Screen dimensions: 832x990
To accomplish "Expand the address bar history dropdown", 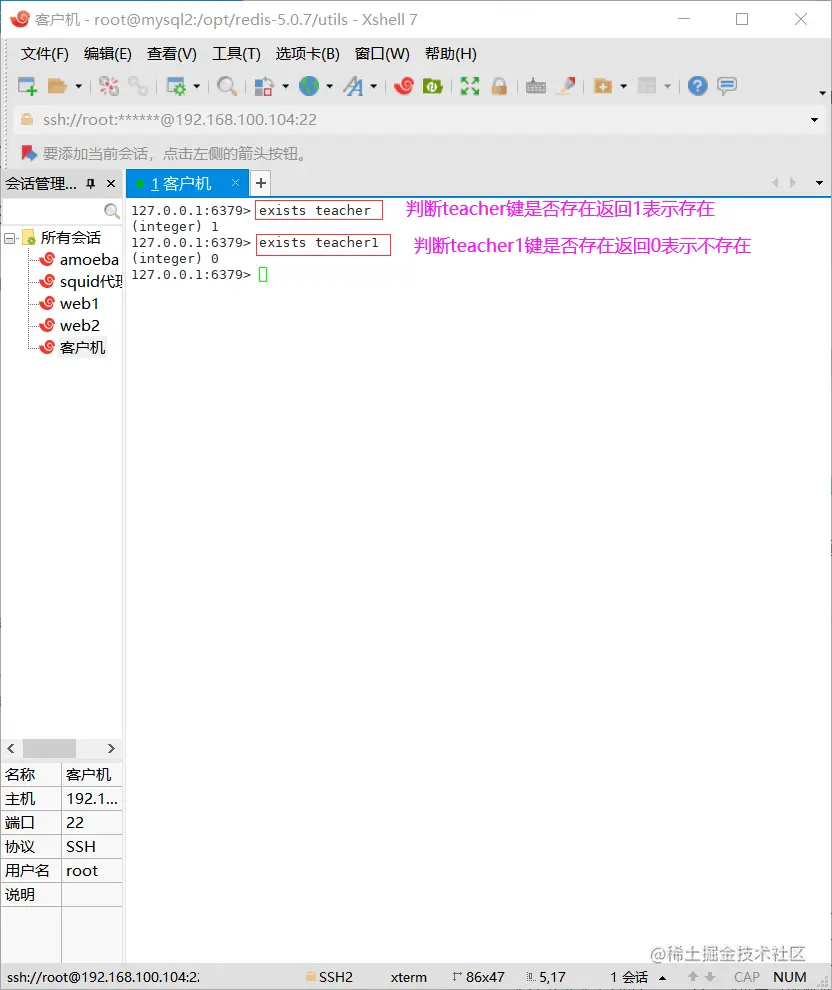I will pyautogui.click(x=814, y=120).
